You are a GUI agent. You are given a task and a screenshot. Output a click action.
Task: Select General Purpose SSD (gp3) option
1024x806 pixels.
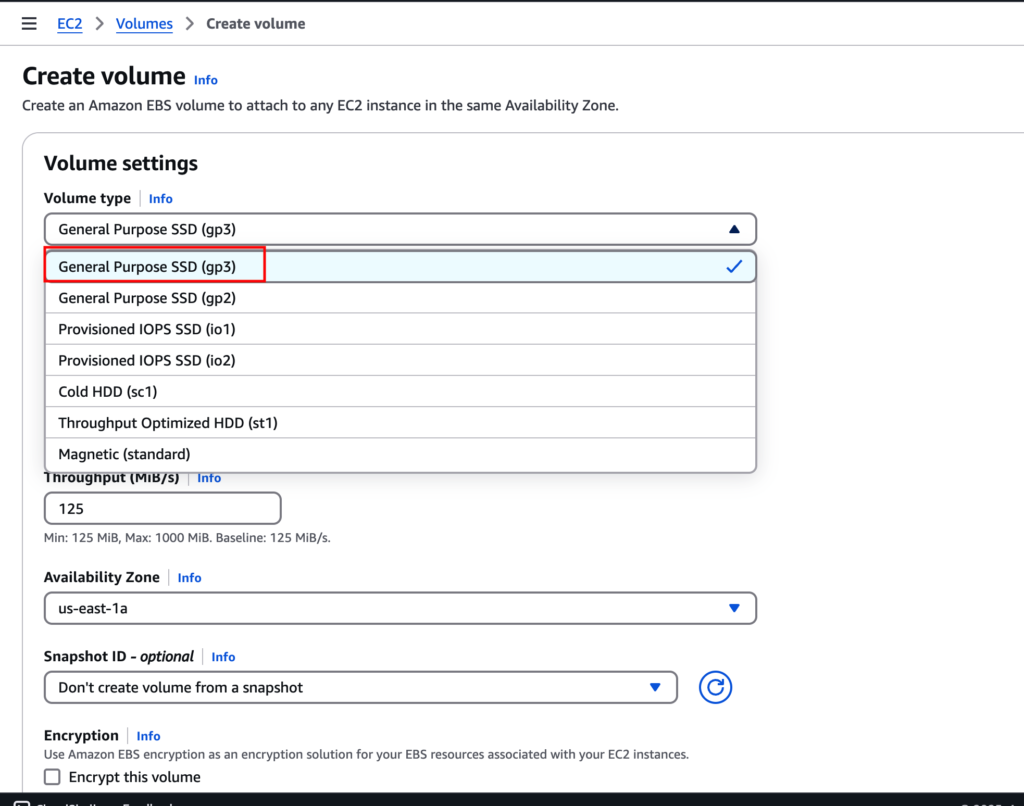400,266
